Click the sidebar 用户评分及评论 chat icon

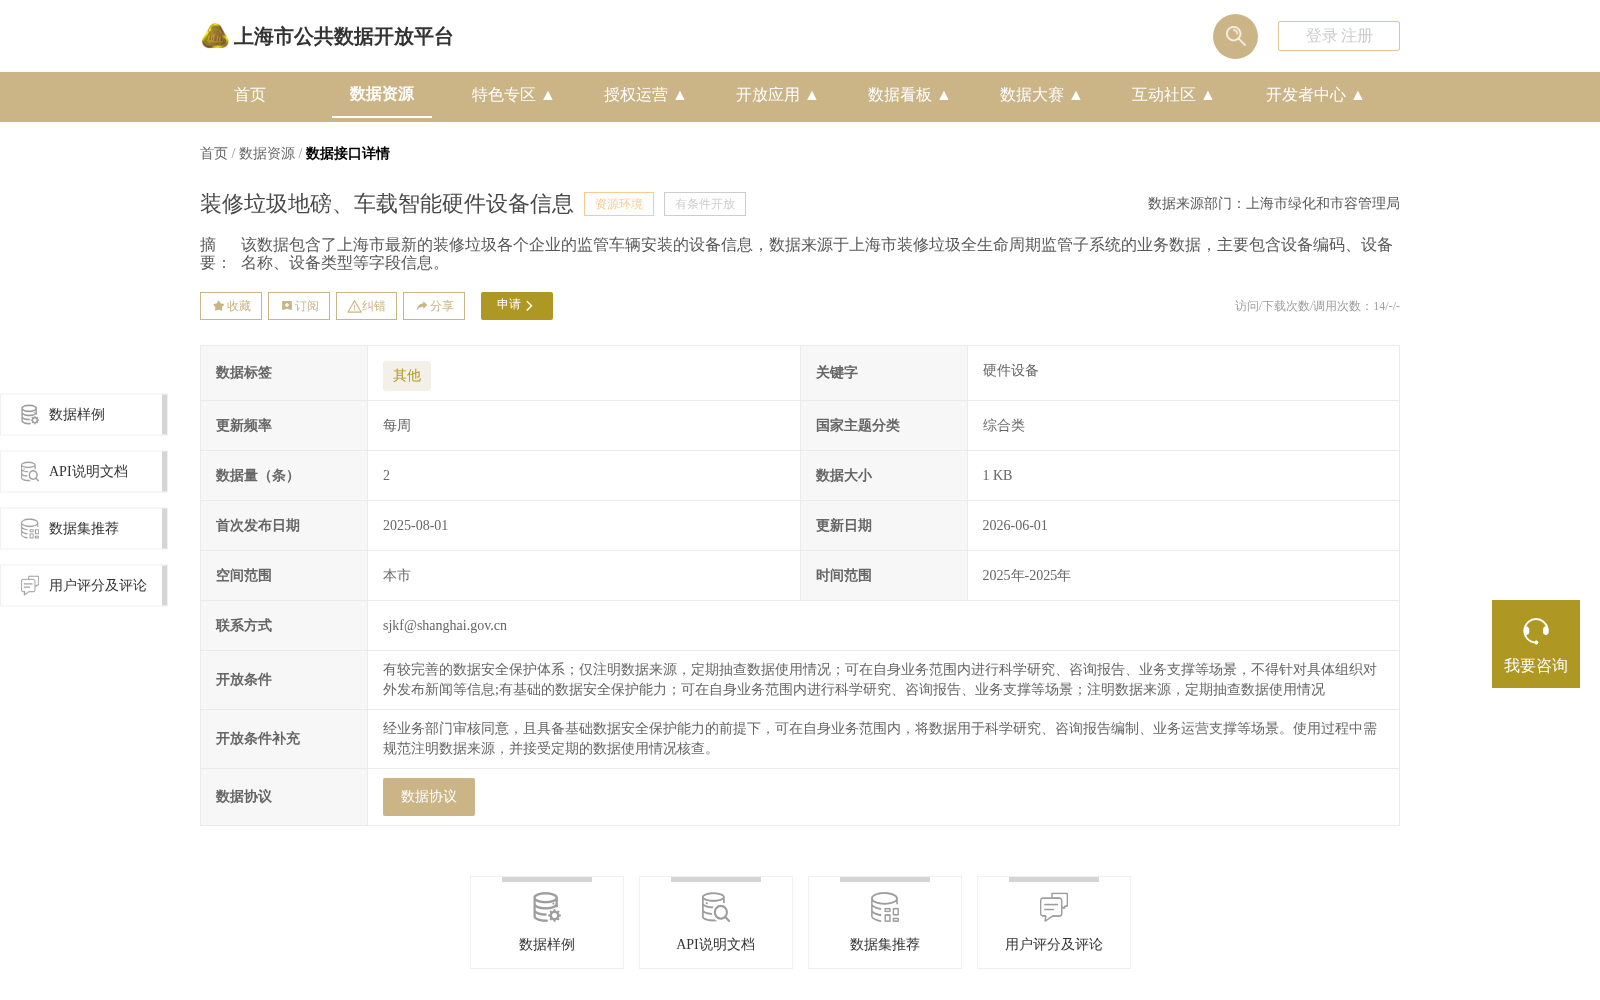(x=30, y=585)
